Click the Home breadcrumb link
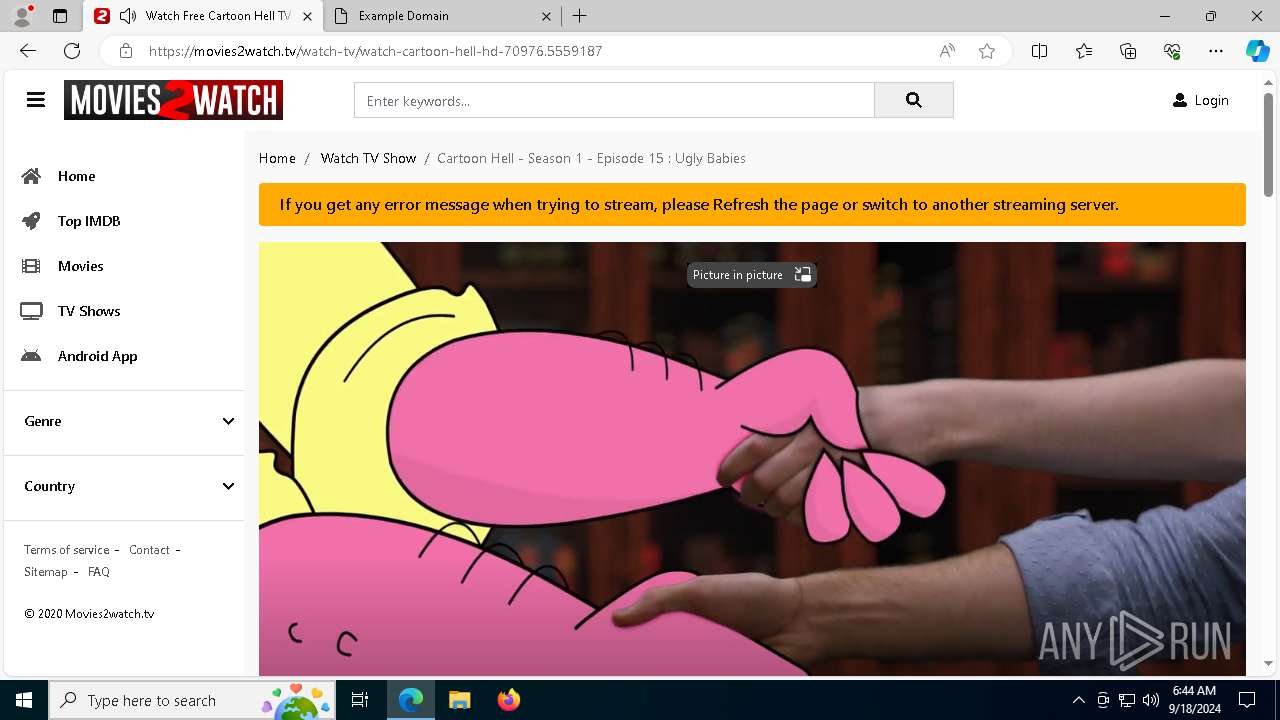The image size is (1280, 720). (x=277, y=158)
